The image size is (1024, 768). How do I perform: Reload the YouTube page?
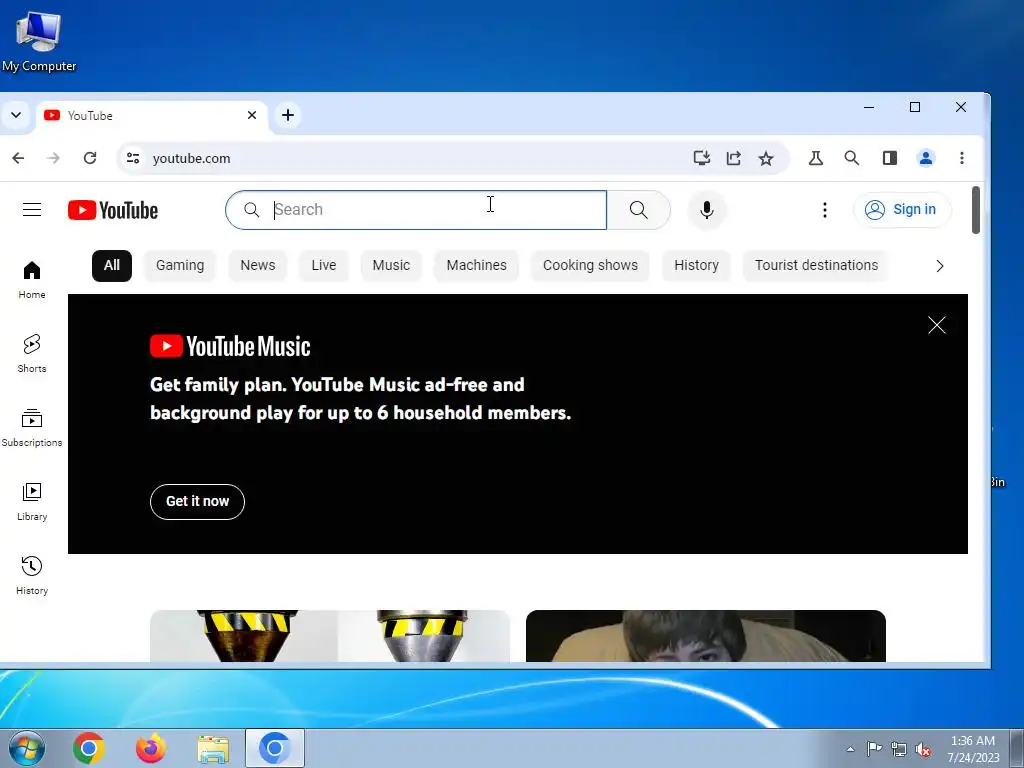[90, 158]
